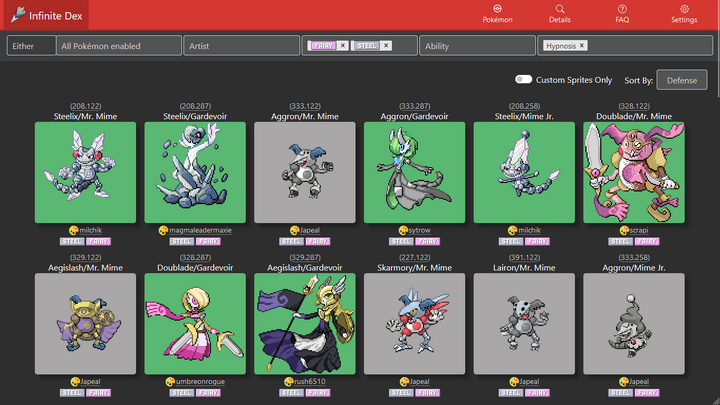The width and height of the screenshot is (720, 405).
Task: Toggle Custom Sprites Only switch
Action: (x=523, y=79)
